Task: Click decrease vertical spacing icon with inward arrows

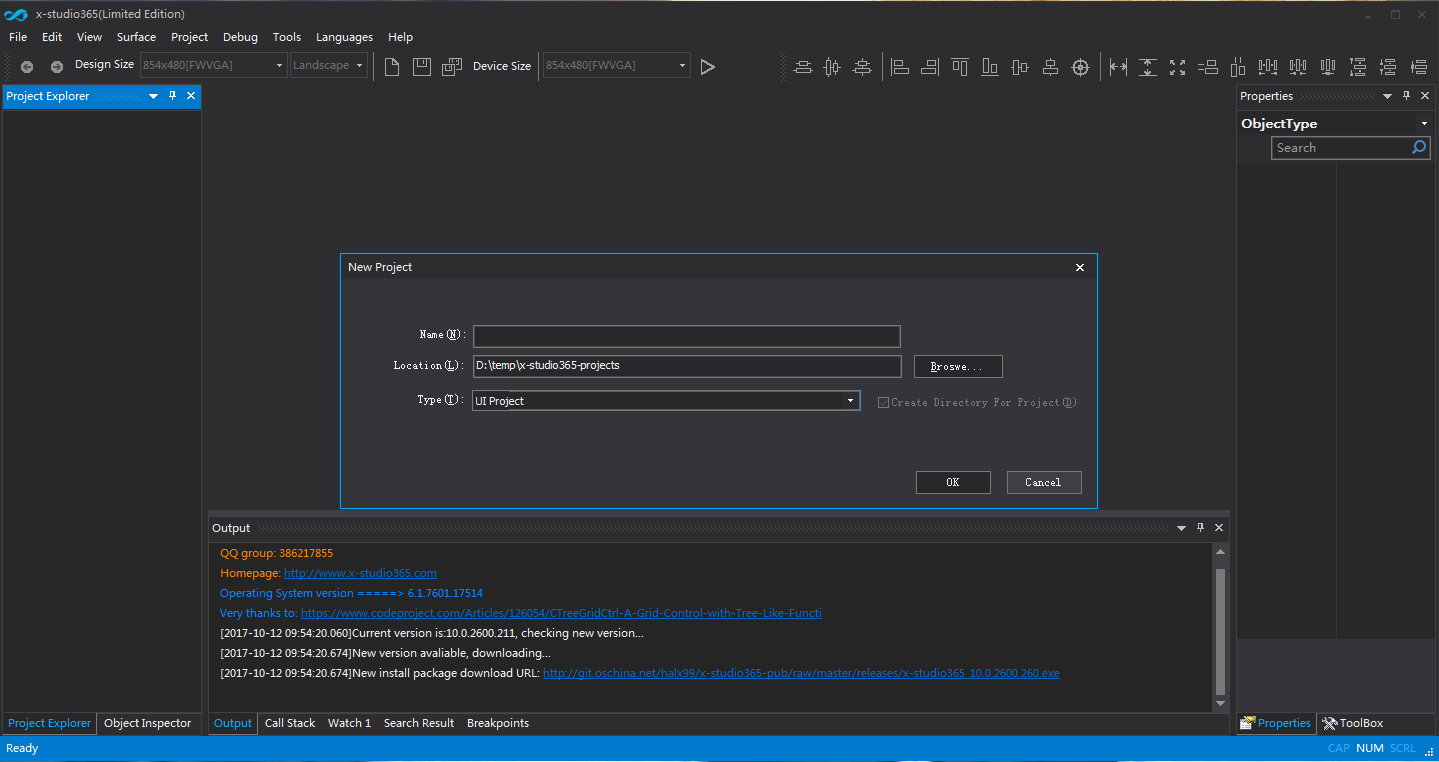Action: (x=1388, y=67)
